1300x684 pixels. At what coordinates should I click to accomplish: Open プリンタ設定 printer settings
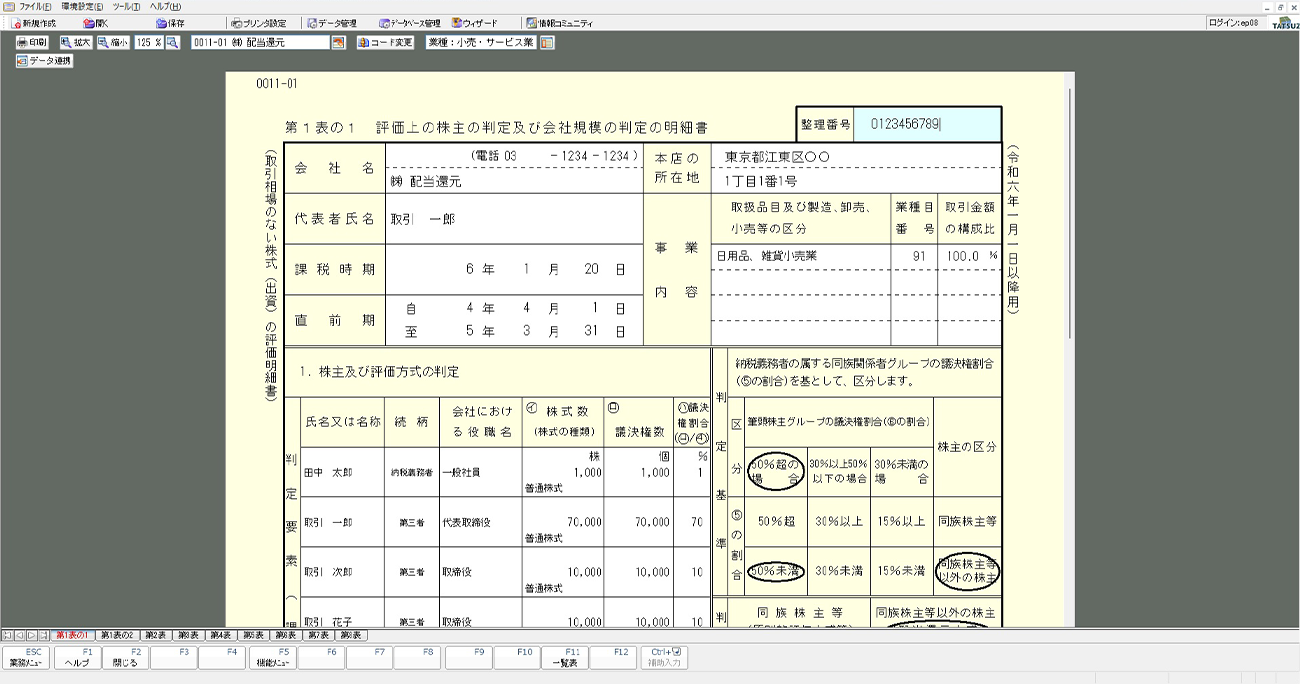pos(258,23)
